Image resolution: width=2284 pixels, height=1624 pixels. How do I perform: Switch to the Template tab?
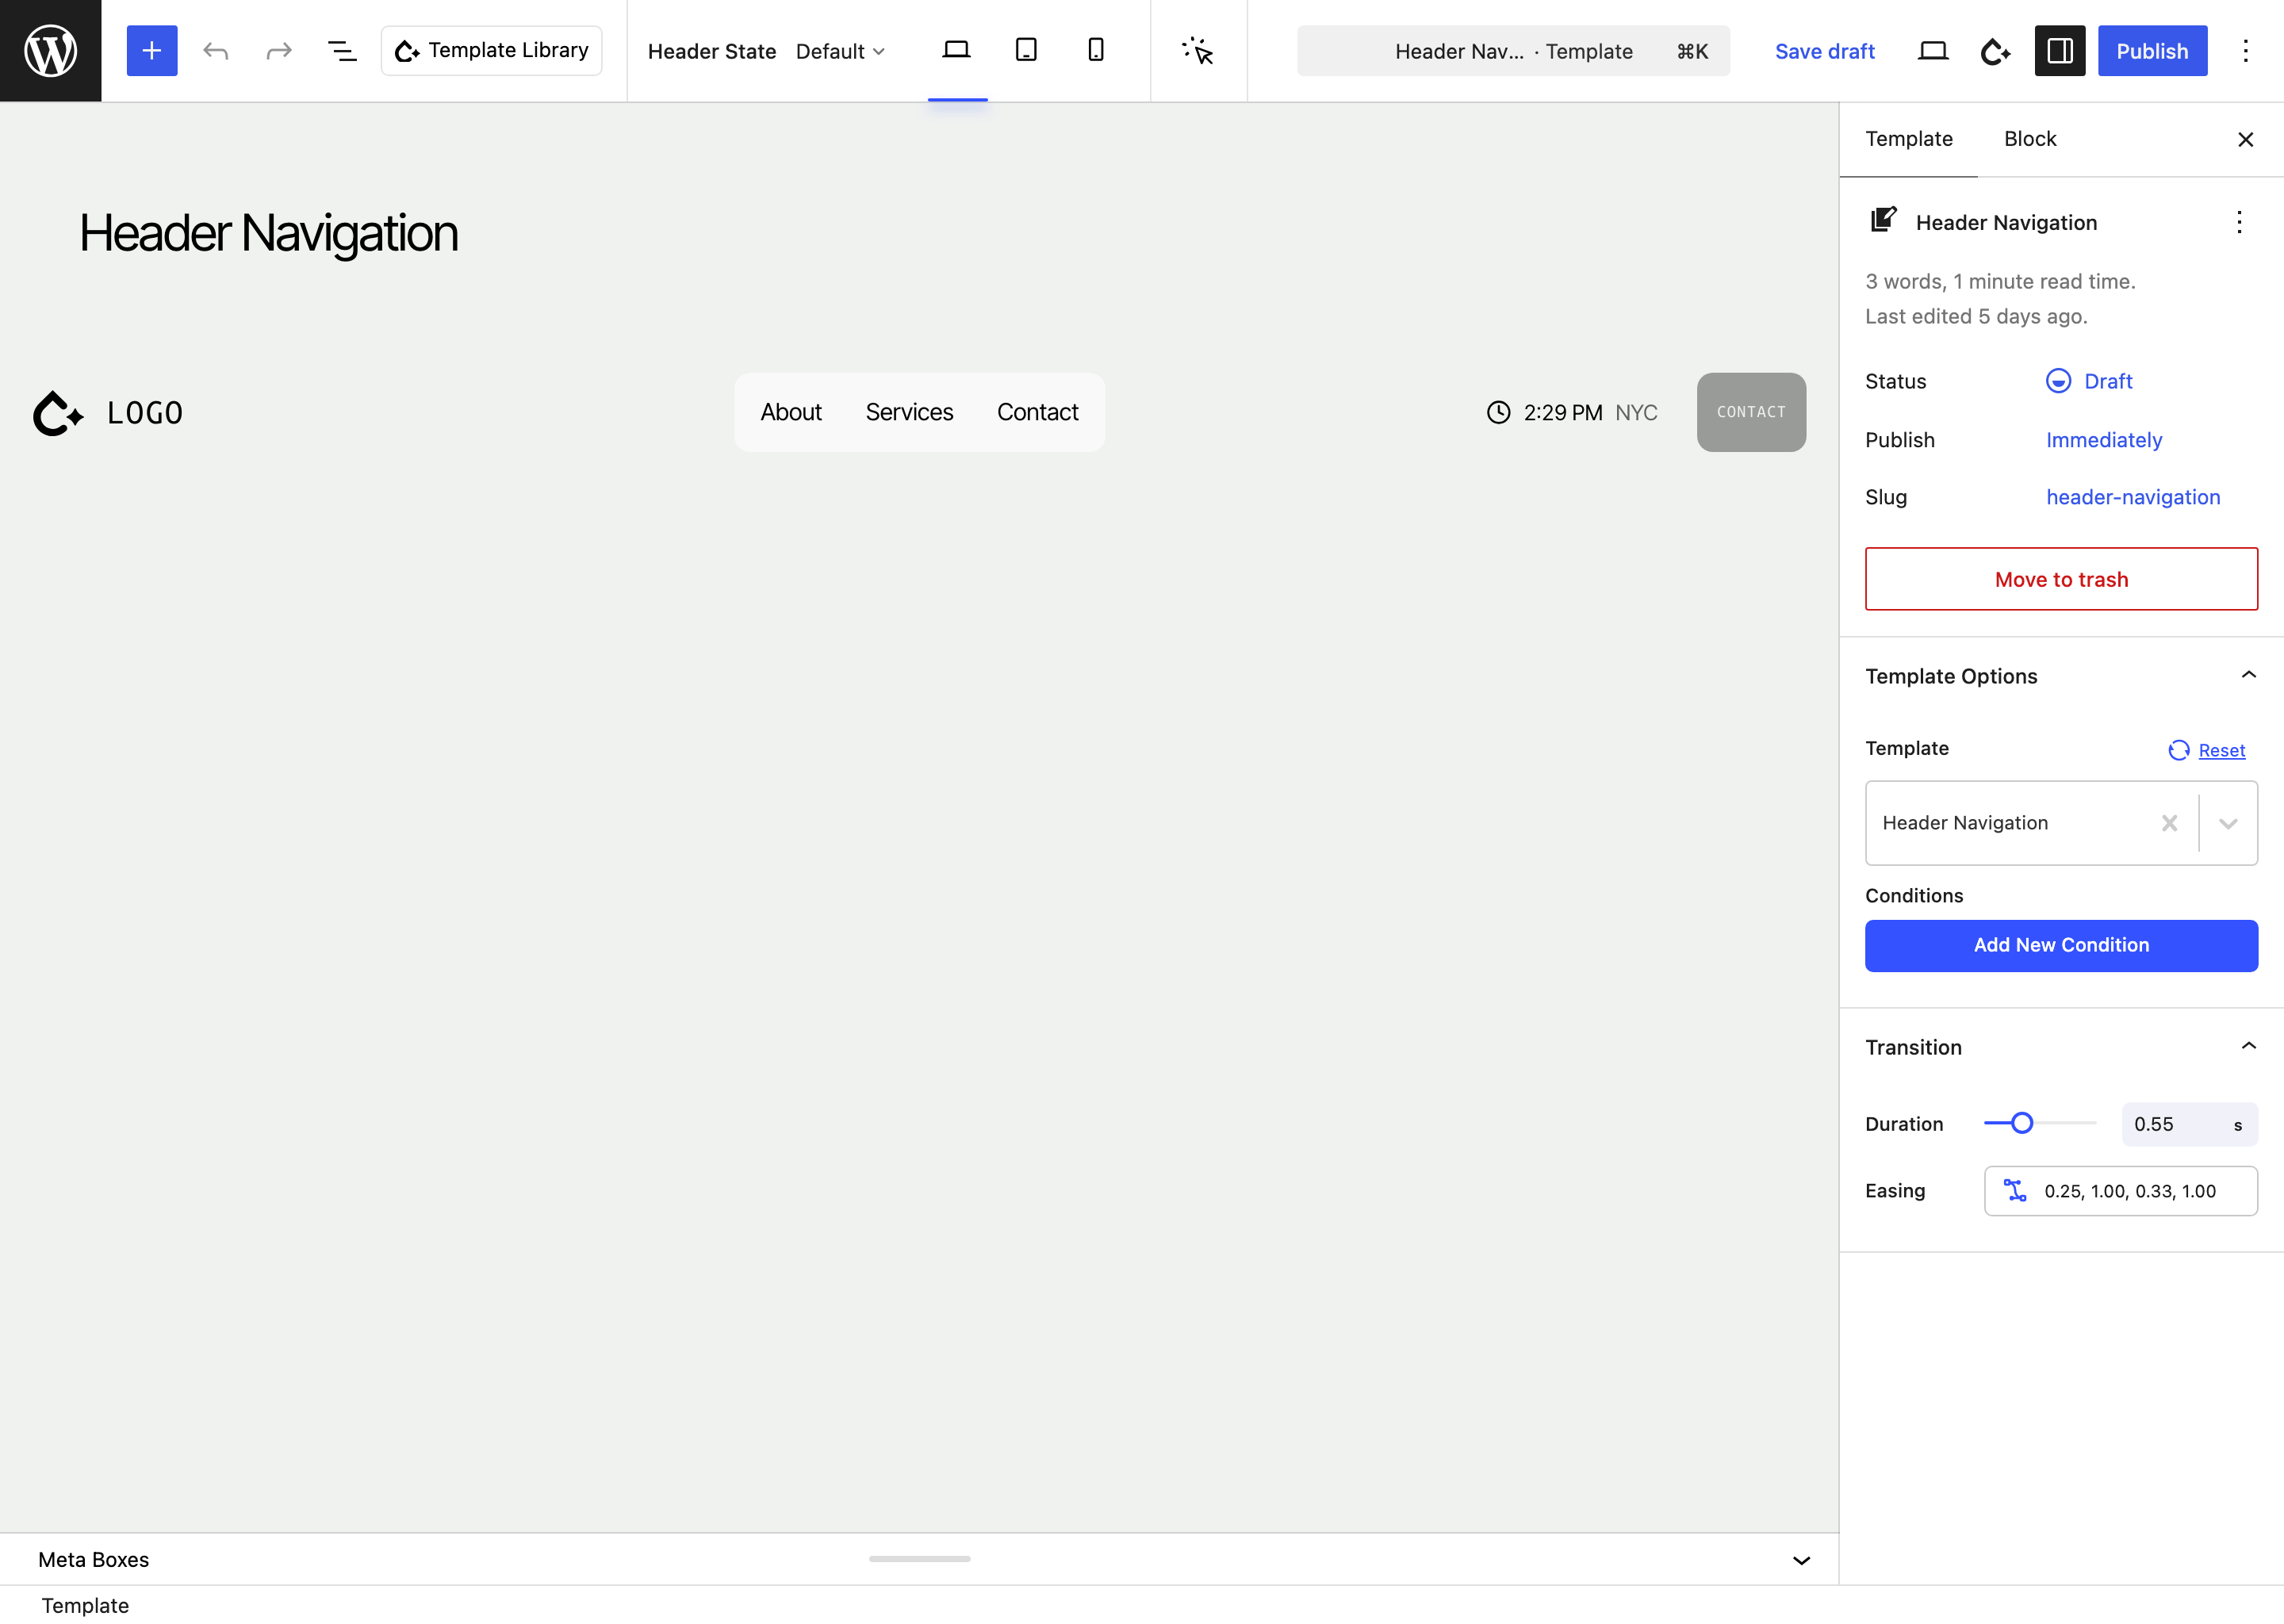1908,139
